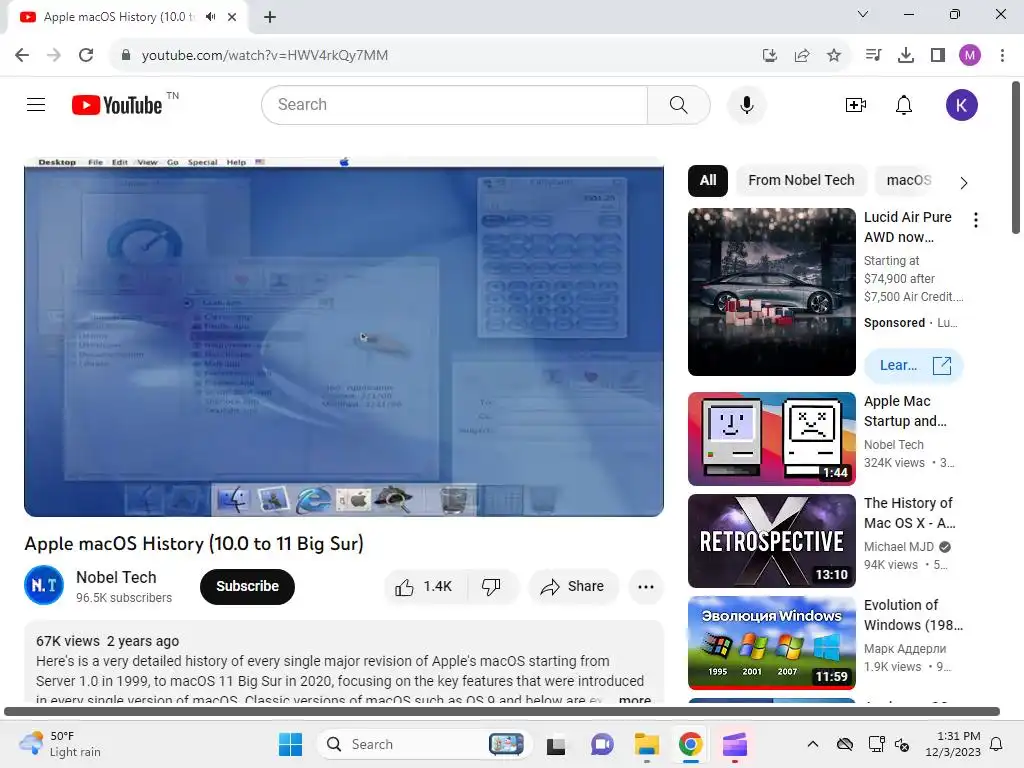Open Nobel Tech channel avatar
The image size is (1024, 768).
tap(44, 585)
